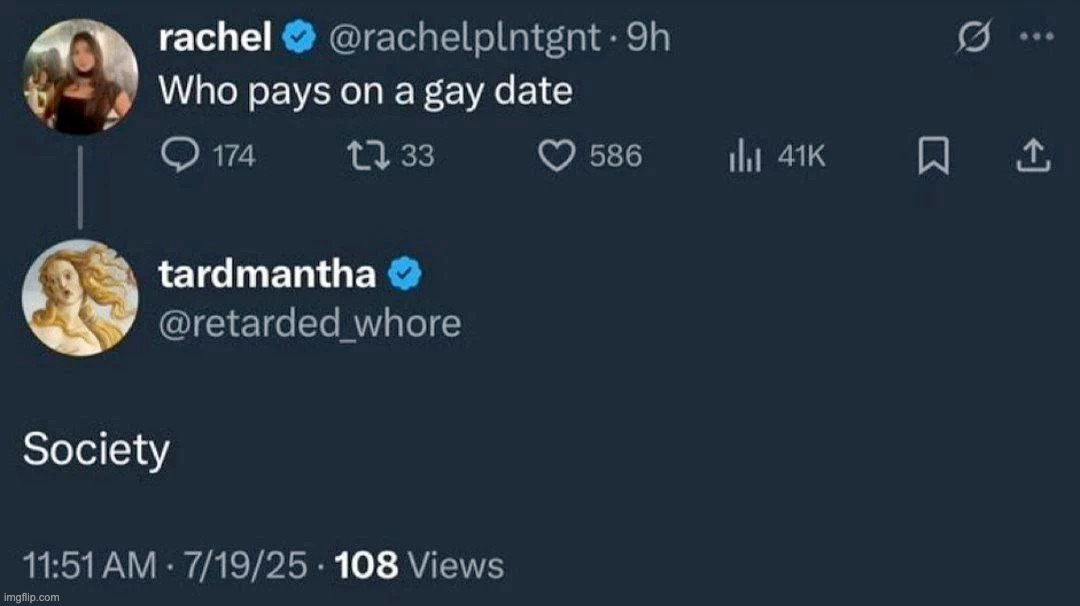
Task: Open share options for the tweet
Action: pos(1032,155)
